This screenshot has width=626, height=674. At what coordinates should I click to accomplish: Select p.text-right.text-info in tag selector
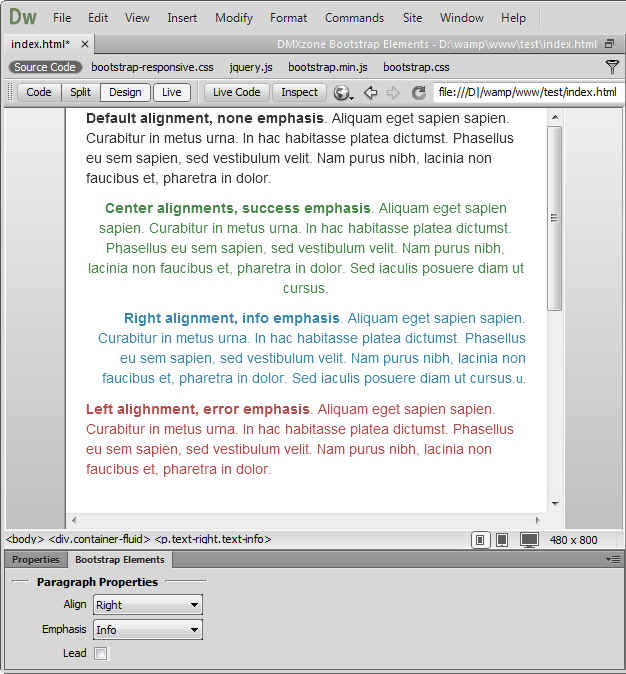click(213, 539)
